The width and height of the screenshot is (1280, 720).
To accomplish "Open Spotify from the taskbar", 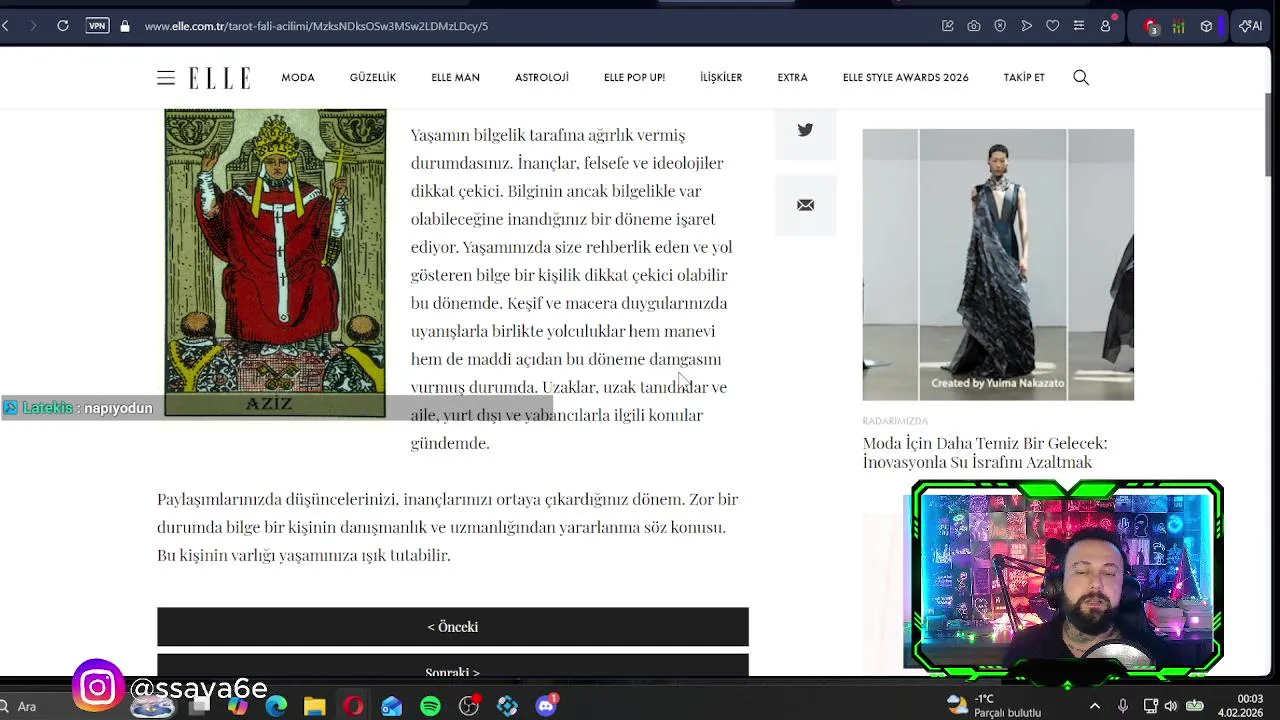I will (430, 706).
